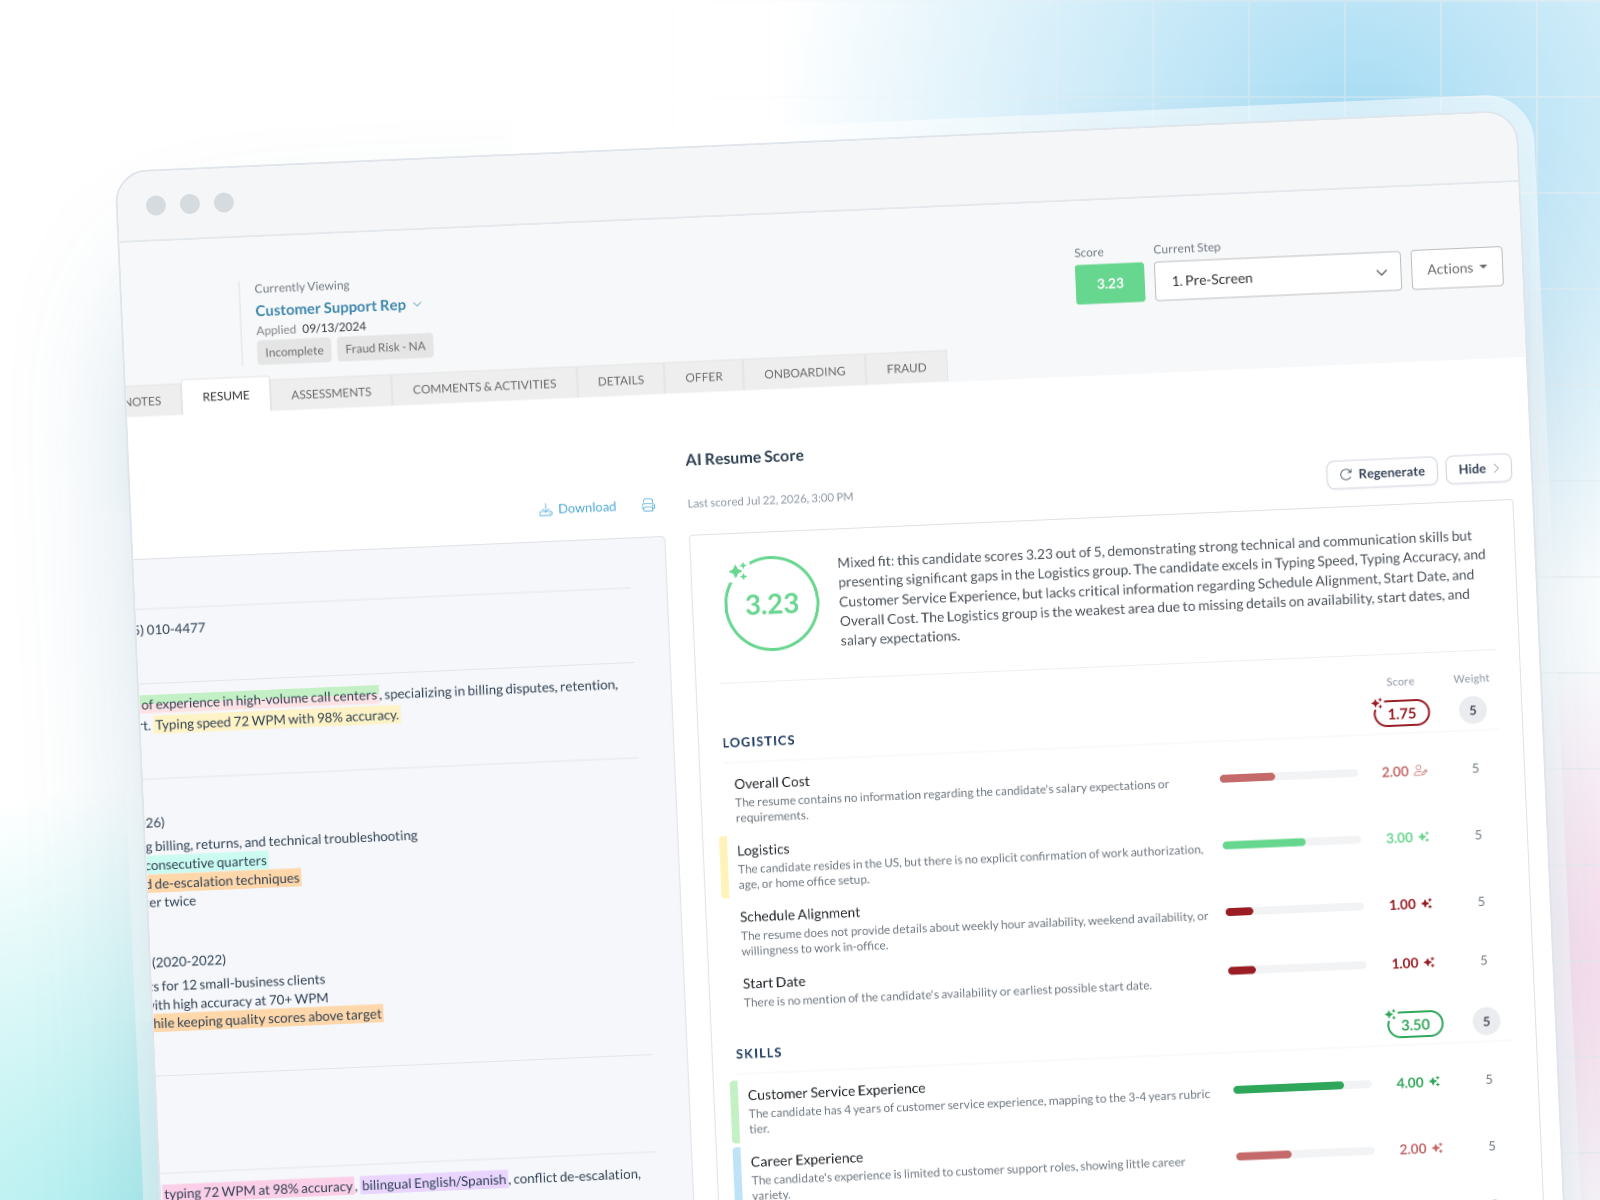
Task: Click the Logistics row green score bar
Action: pos(1291,842)
